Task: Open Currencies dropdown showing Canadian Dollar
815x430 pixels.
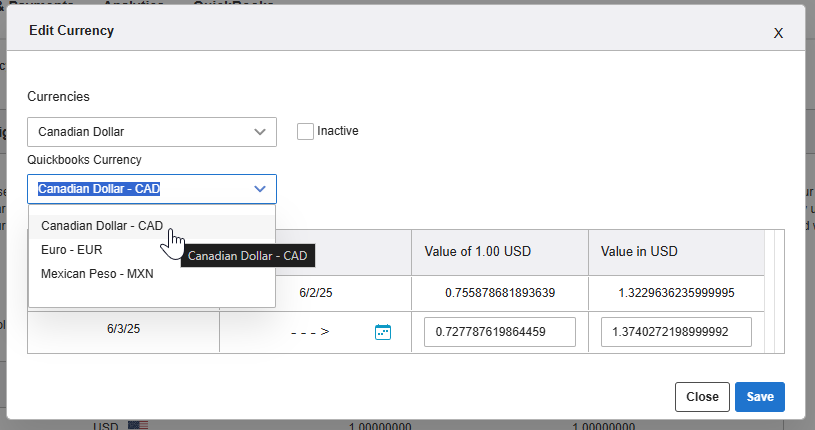Action: (x=152, y=132)
